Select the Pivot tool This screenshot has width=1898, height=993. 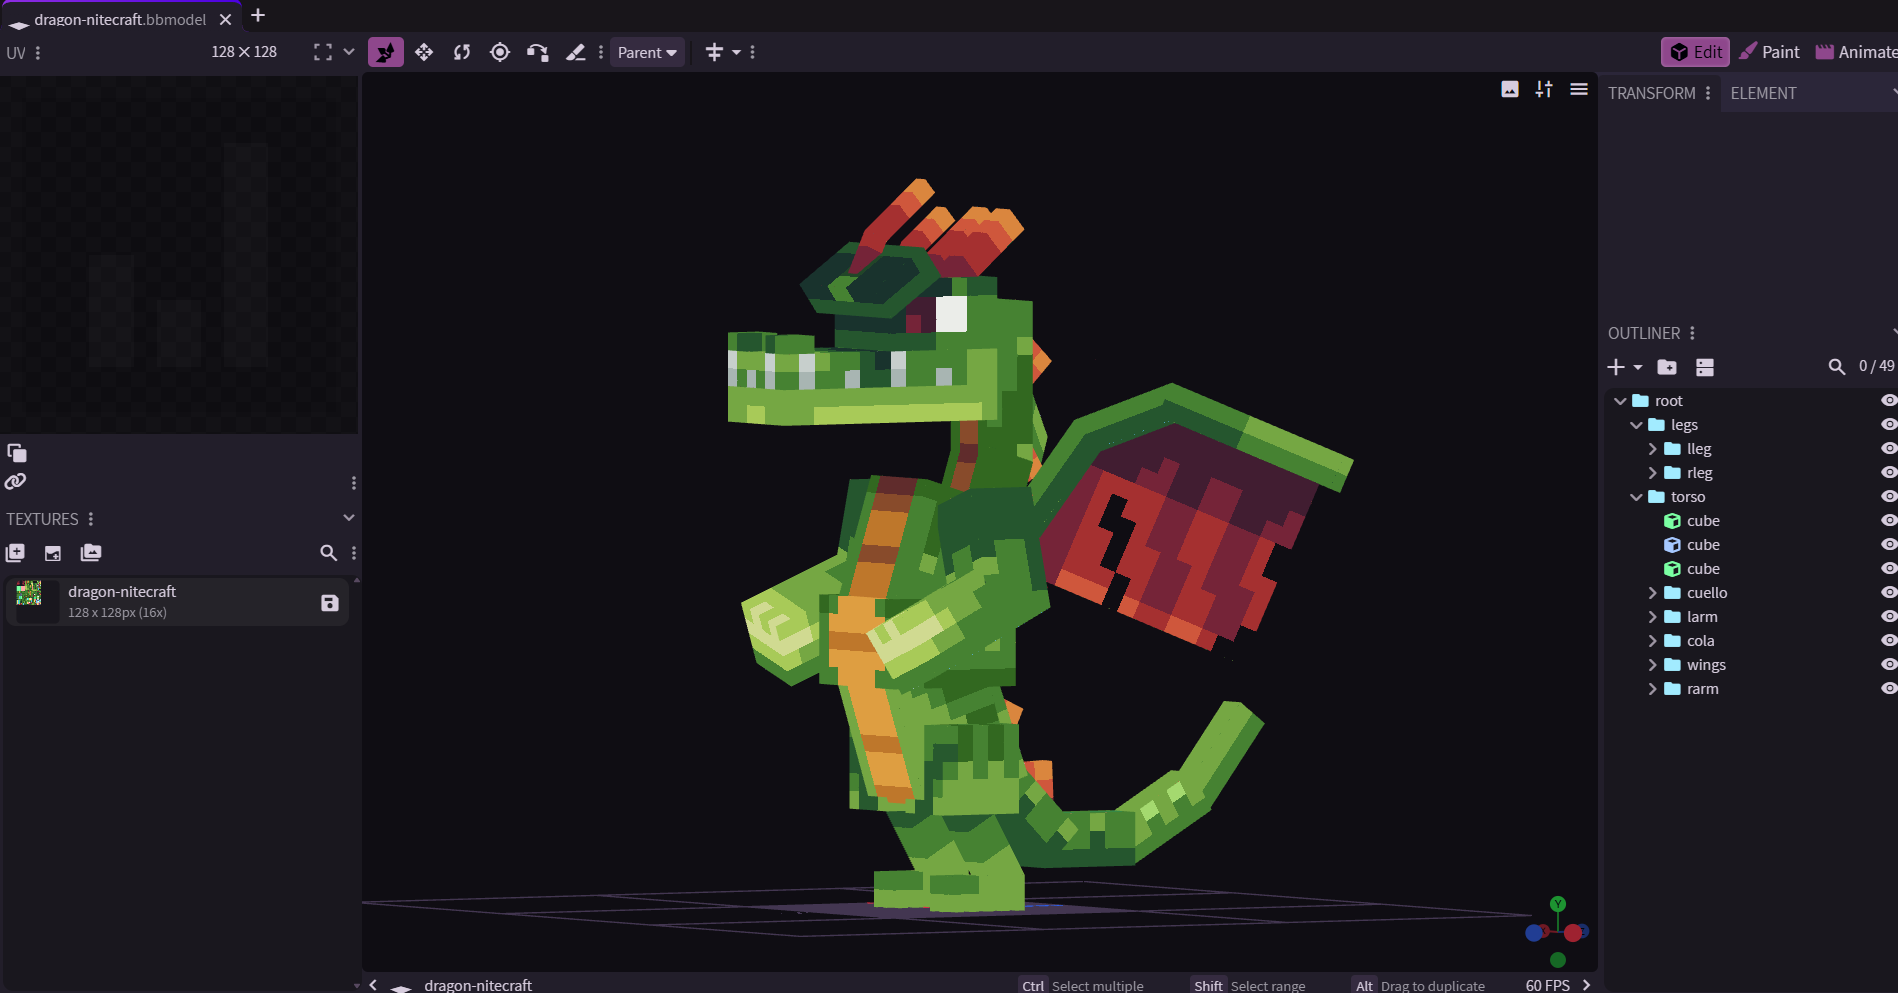500,52
